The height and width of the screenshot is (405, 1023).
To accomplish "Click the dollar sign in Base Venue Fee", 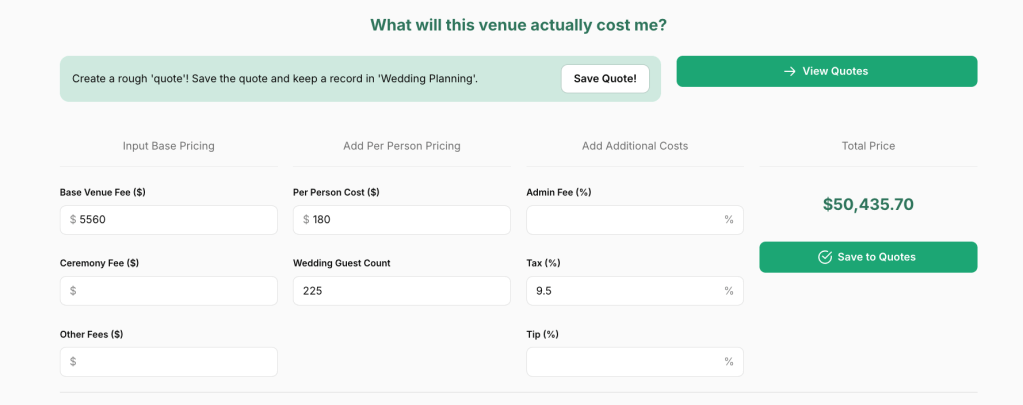I will (73, 220).
